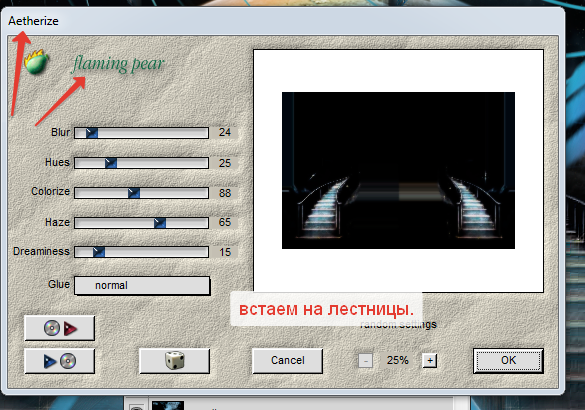This screenshot has width=585, height=410.
Task: Confirm the filter with OK button
Action: tap(508, 360)
